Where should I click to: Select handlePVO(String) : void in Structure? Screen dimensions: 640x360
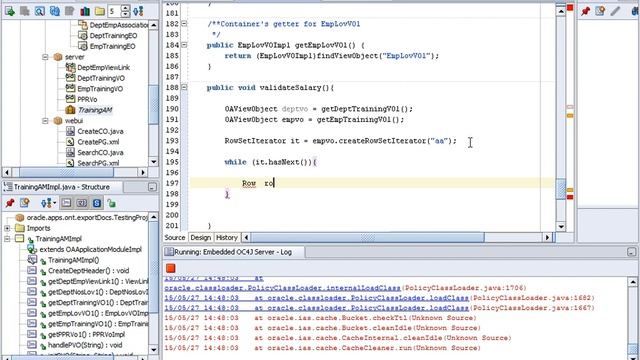[85, 345]
